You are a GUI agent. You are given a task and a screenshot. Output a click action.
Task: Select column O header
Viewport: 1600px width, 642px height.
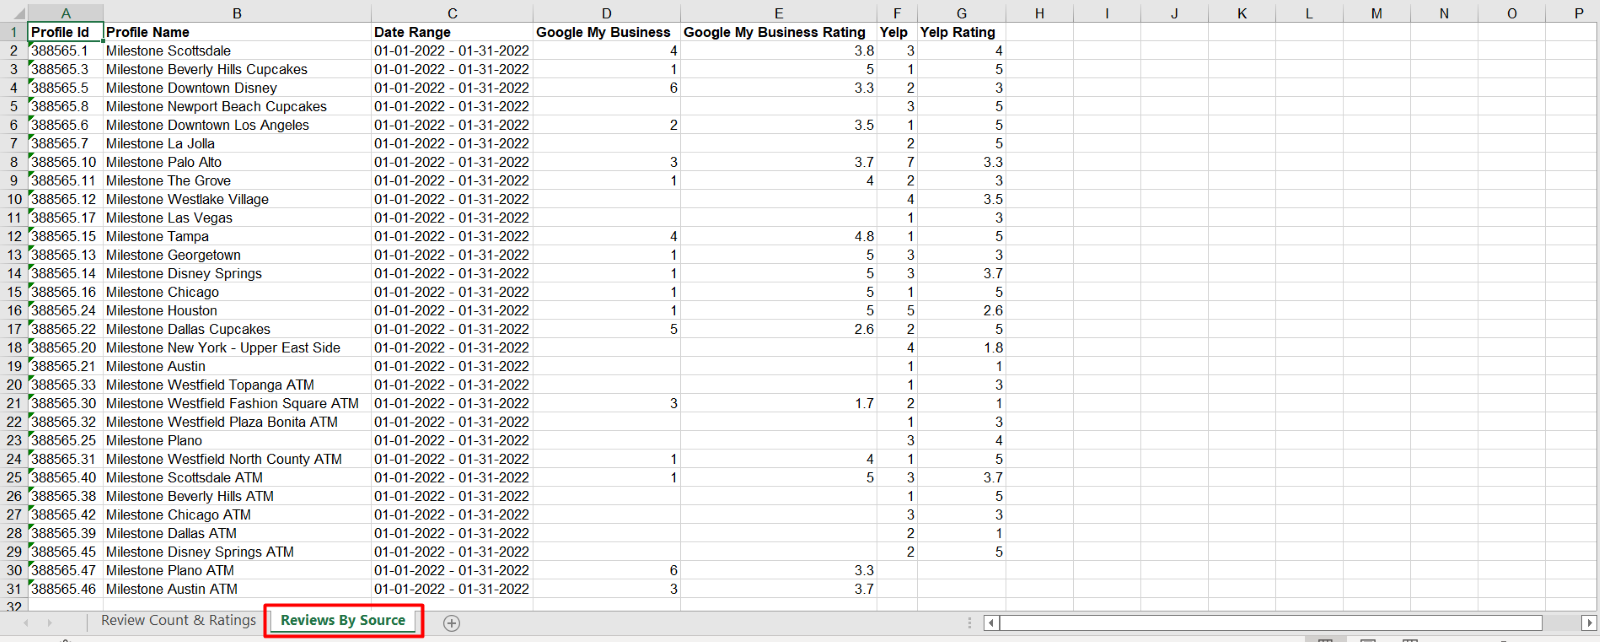tap(1512, 14)
